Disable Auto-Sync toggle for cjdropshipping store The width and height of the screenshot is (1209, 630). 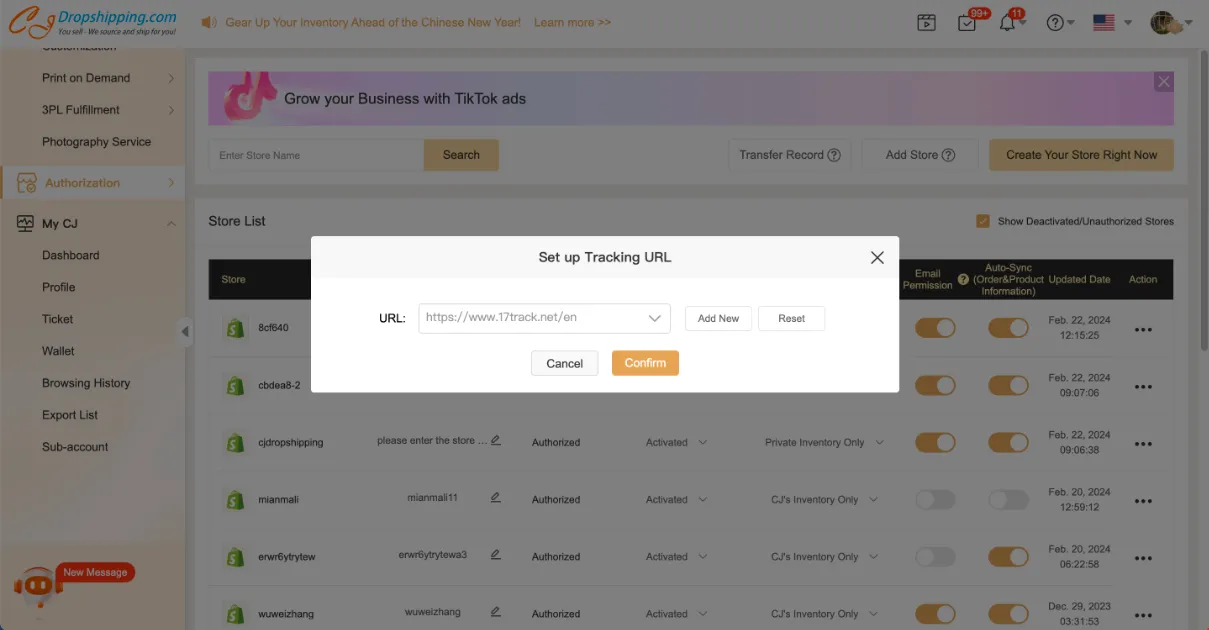(x=1008, y=443)
